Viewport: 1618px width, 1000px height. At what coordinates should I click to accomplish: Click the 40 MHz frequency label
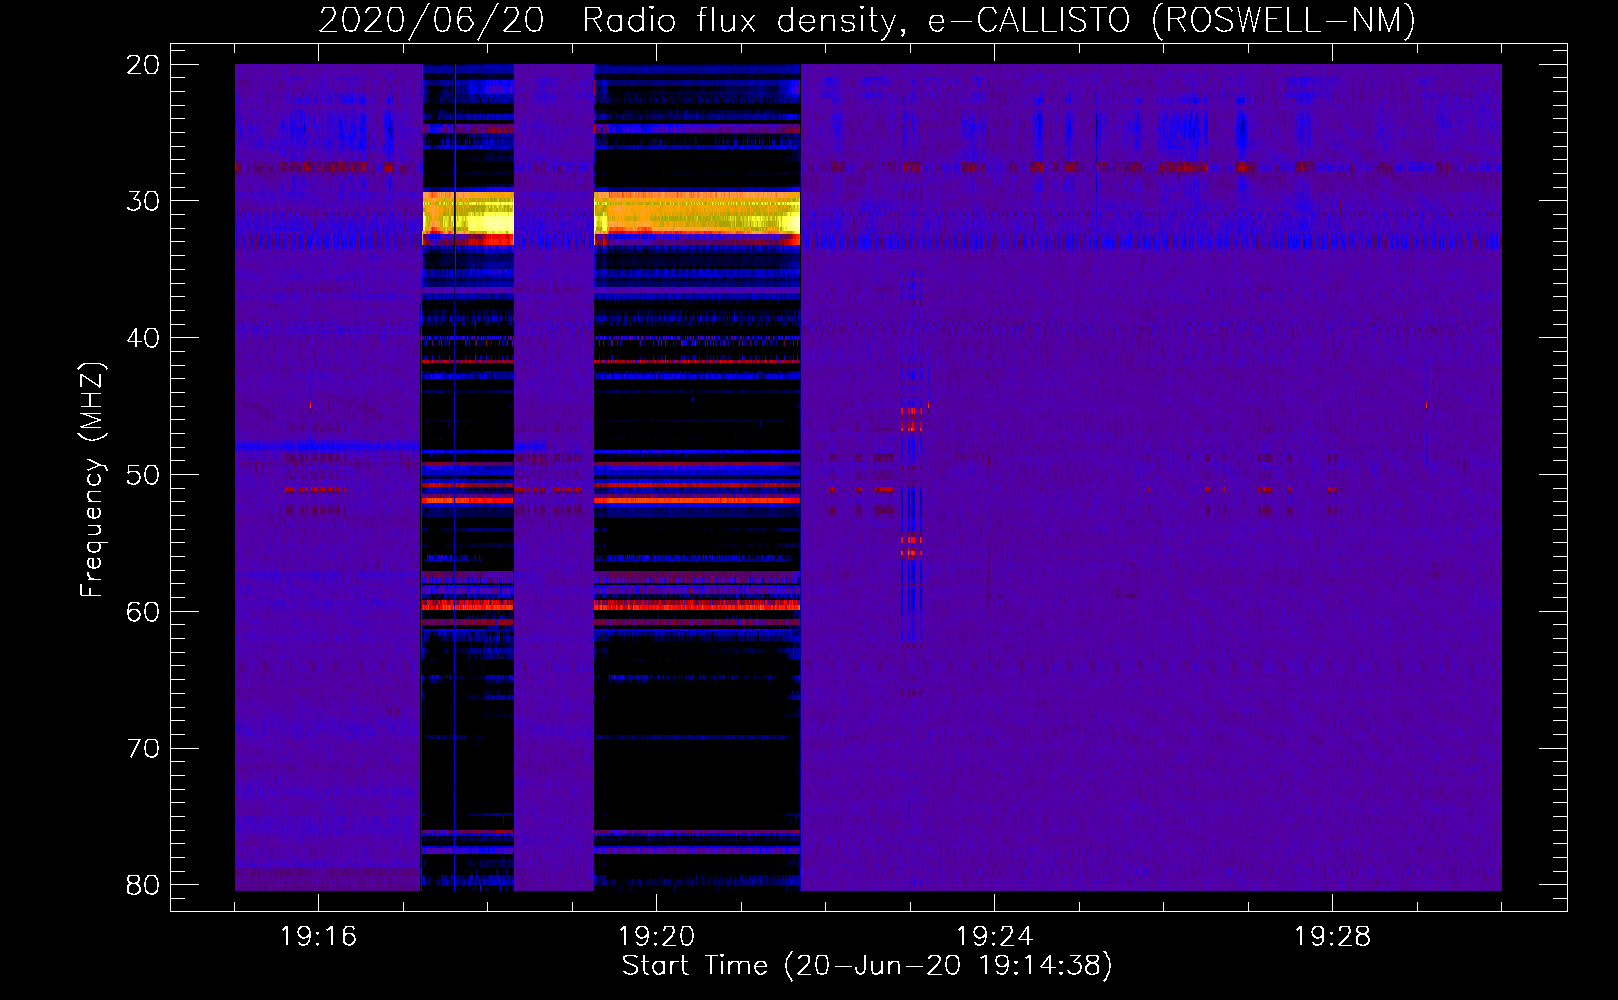[143, 338]
